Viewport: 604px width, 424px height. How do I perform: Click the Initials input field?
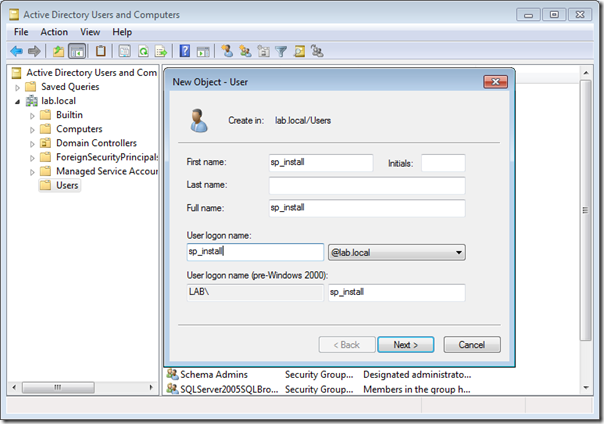443,163
